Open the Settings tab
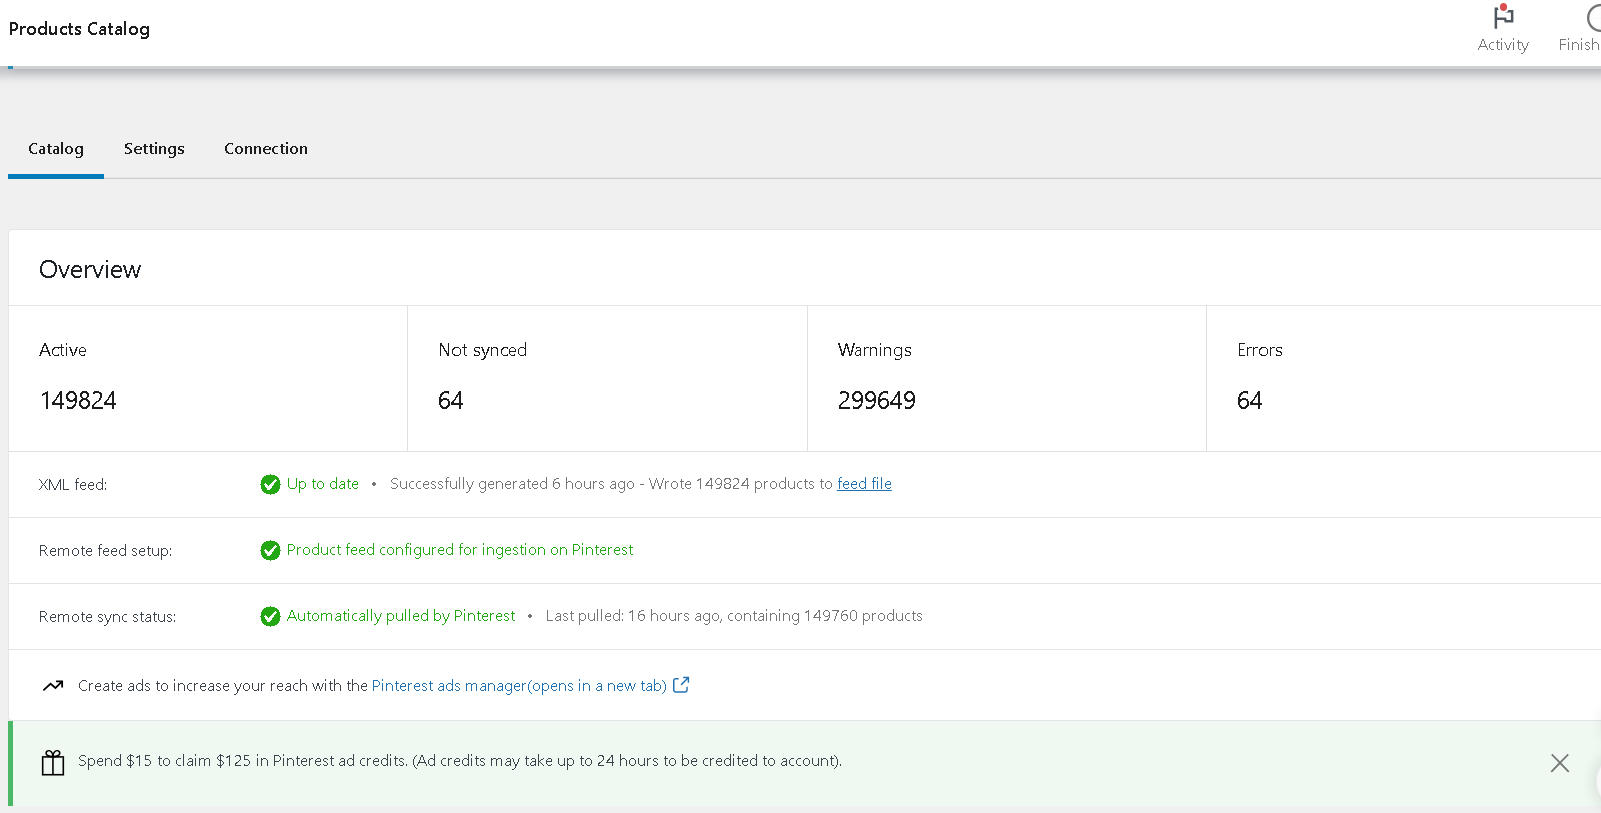Screen dimensions: 1601x813 coord(154,149)
